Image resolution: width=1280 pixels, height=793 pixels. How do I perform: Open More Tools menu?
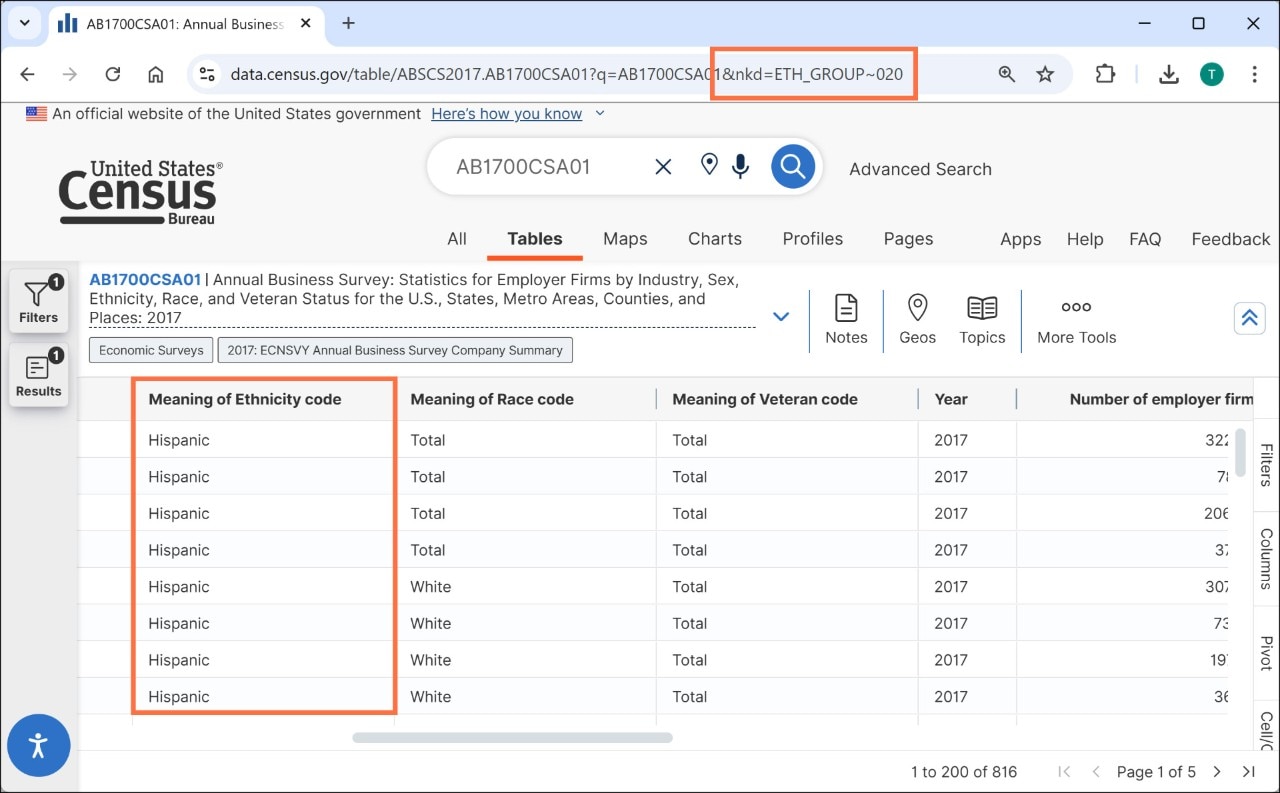[1076, 320]
